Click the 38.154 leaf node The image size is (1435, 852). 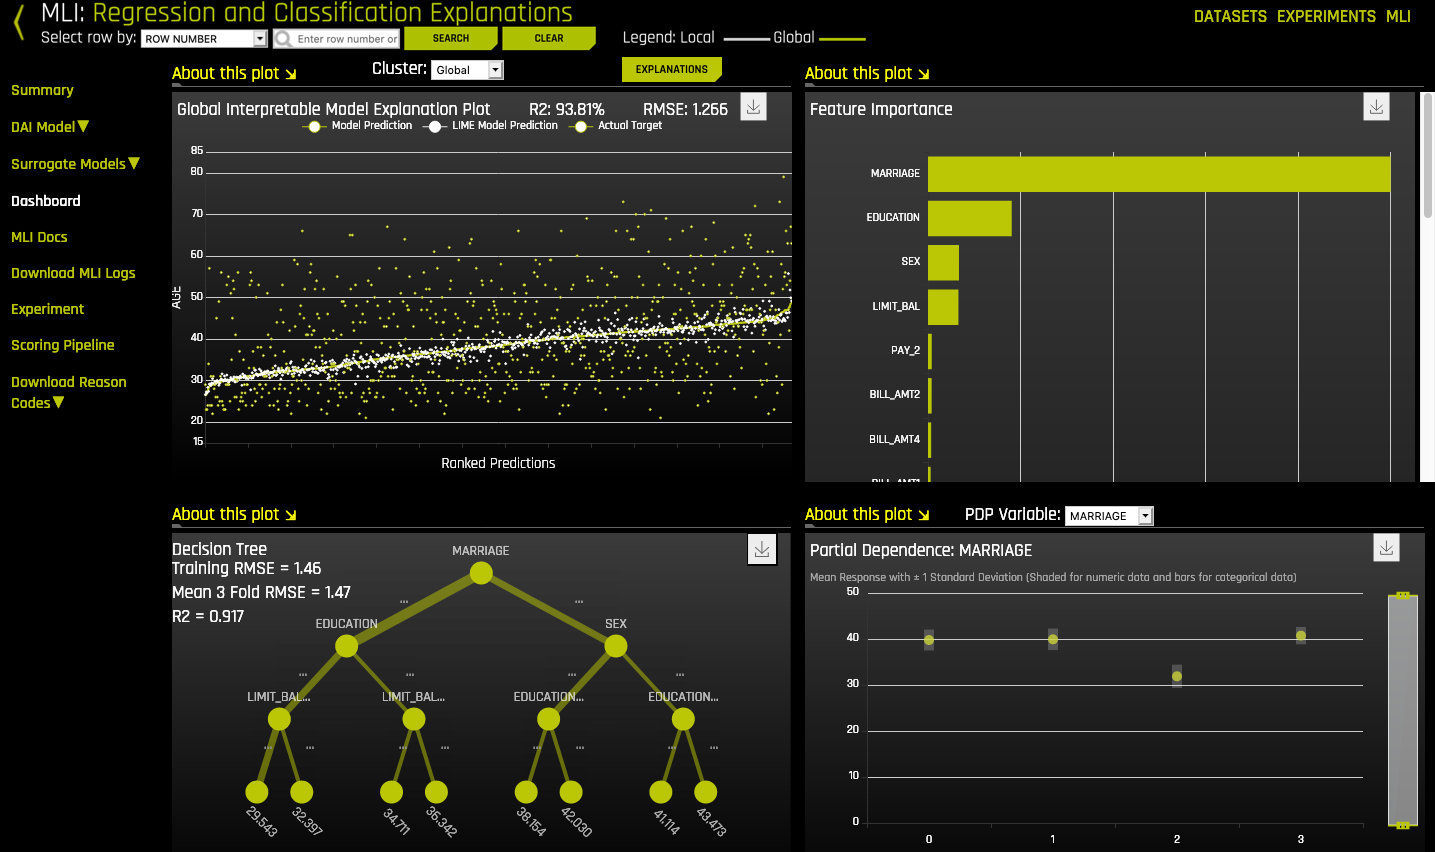526,792
